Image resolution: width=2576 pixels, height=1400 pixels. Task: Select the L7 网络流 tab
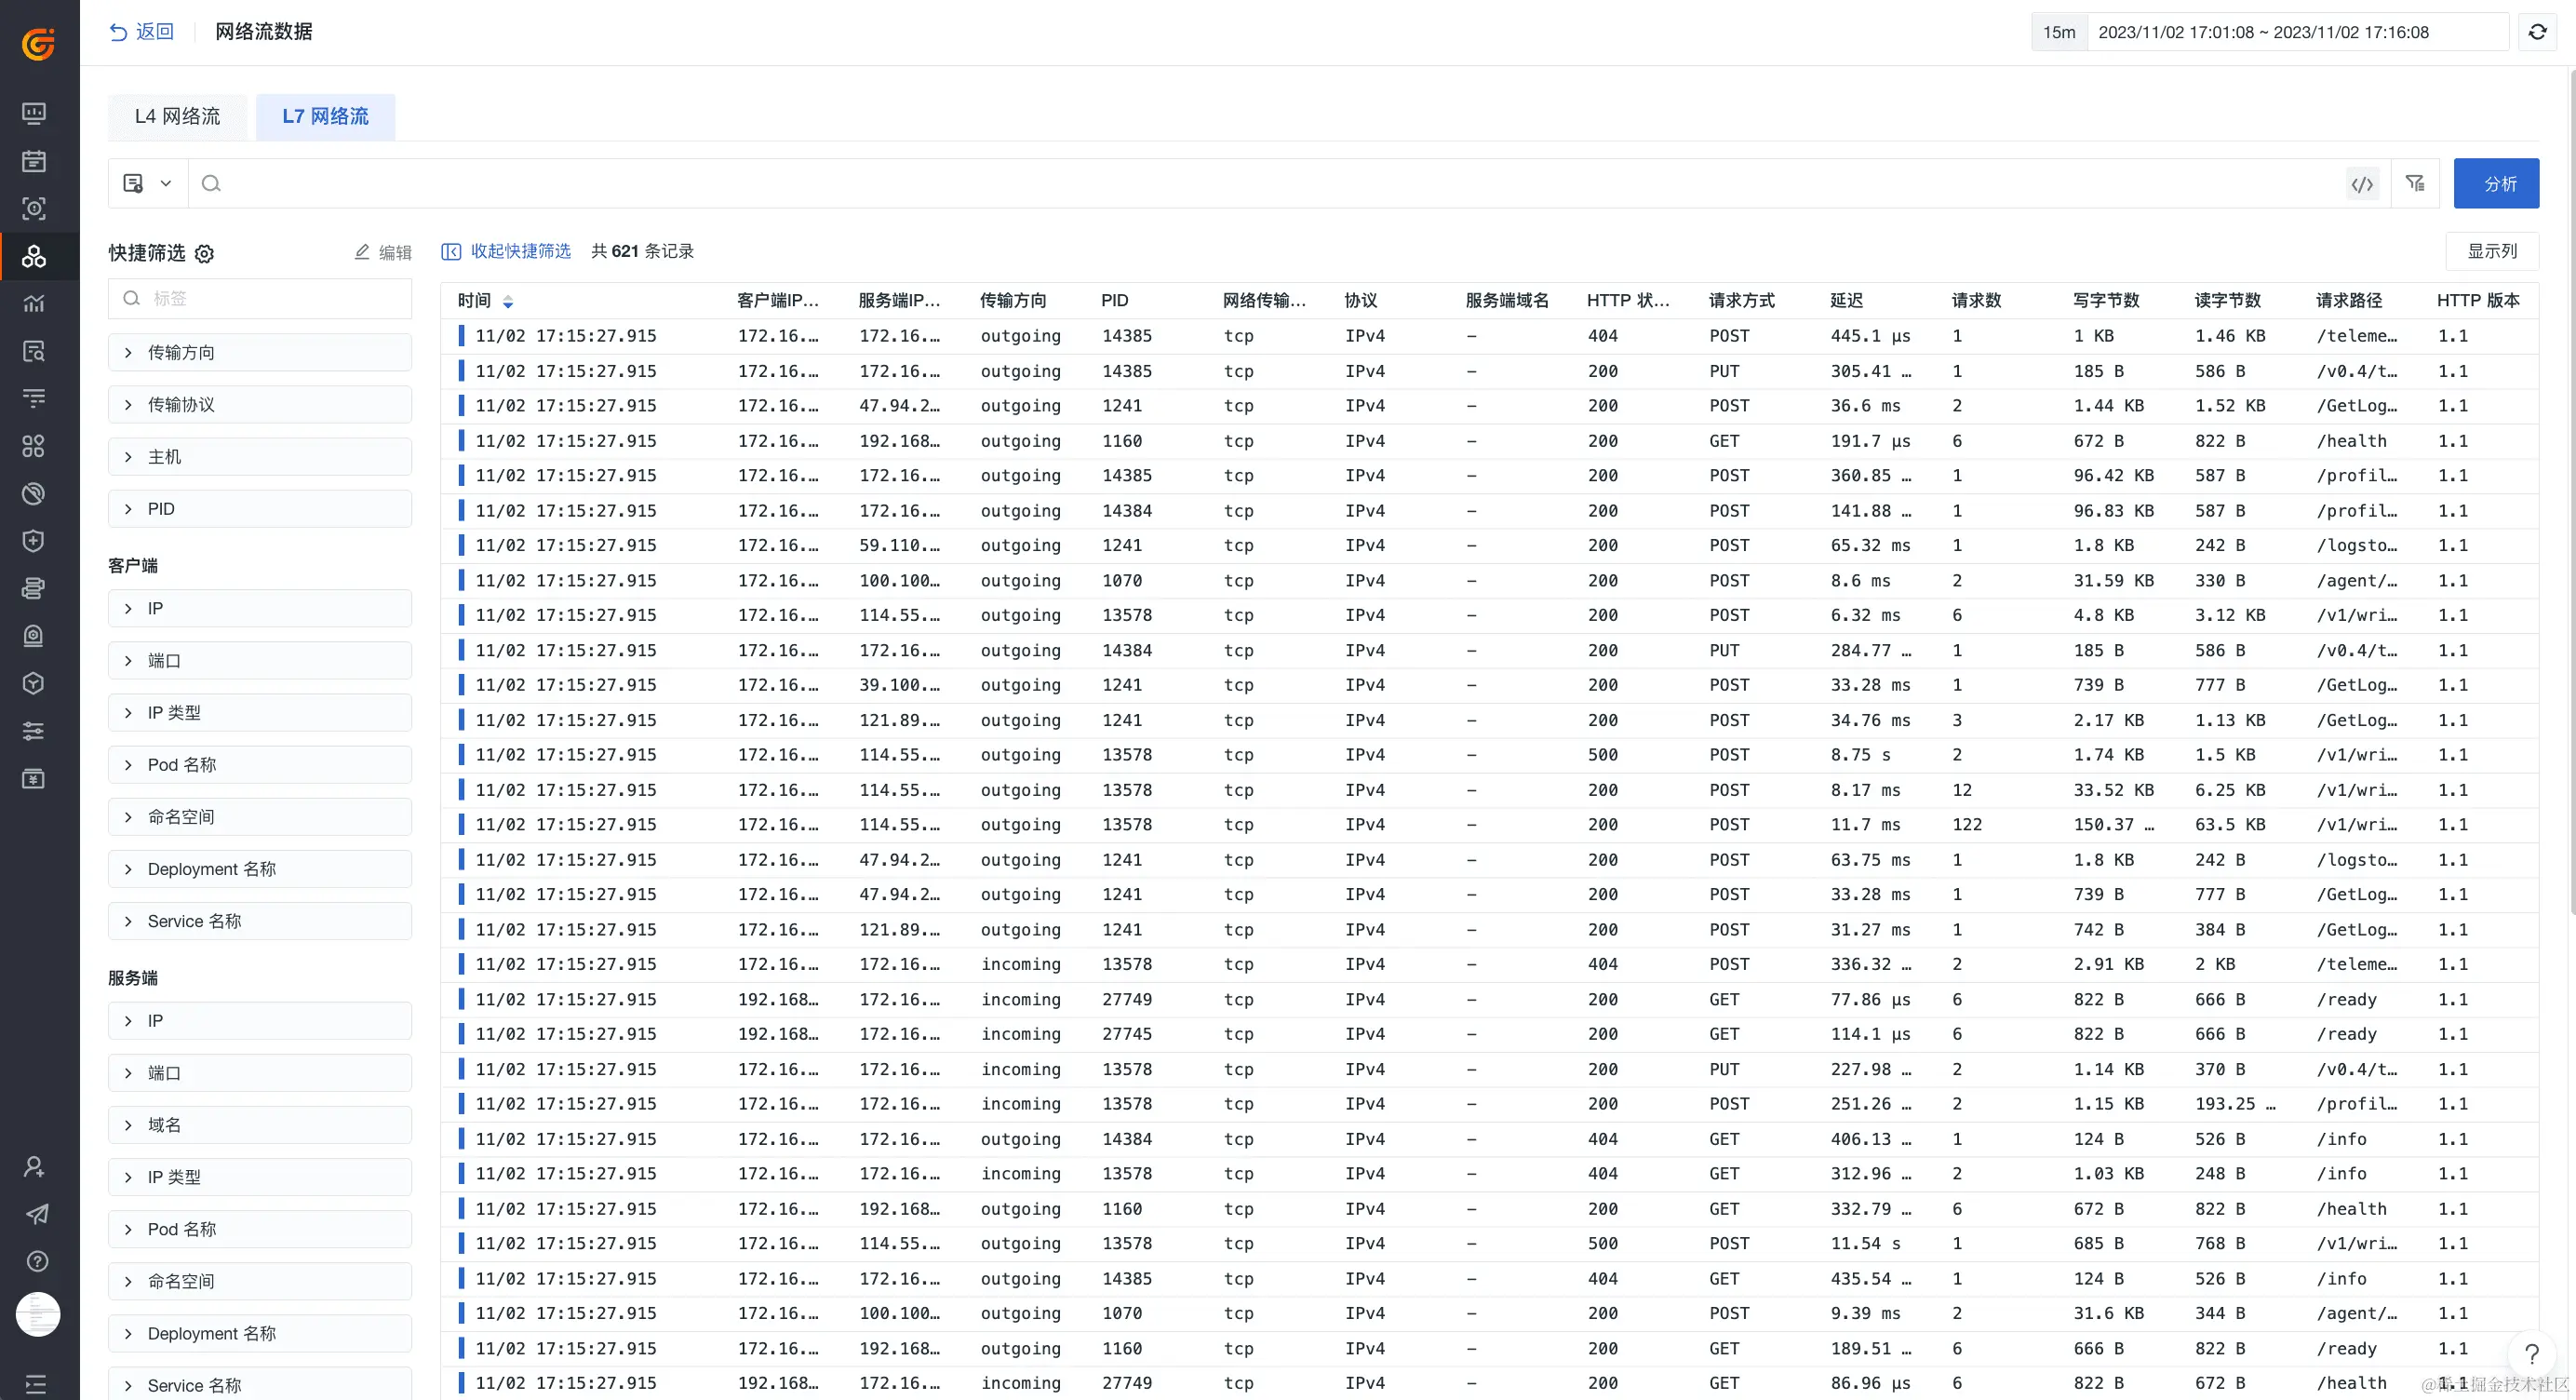point(325,116)
